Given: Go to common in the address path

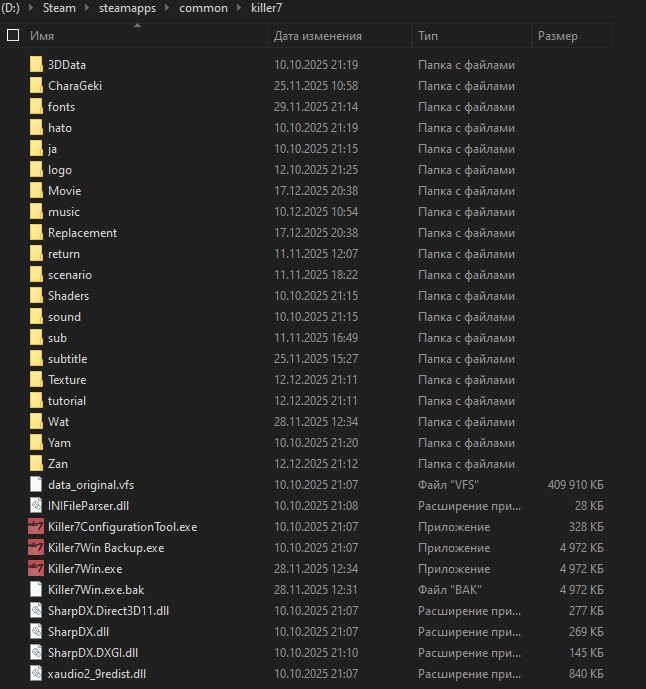Looking at the screenshot, I should tap(203, 8).
